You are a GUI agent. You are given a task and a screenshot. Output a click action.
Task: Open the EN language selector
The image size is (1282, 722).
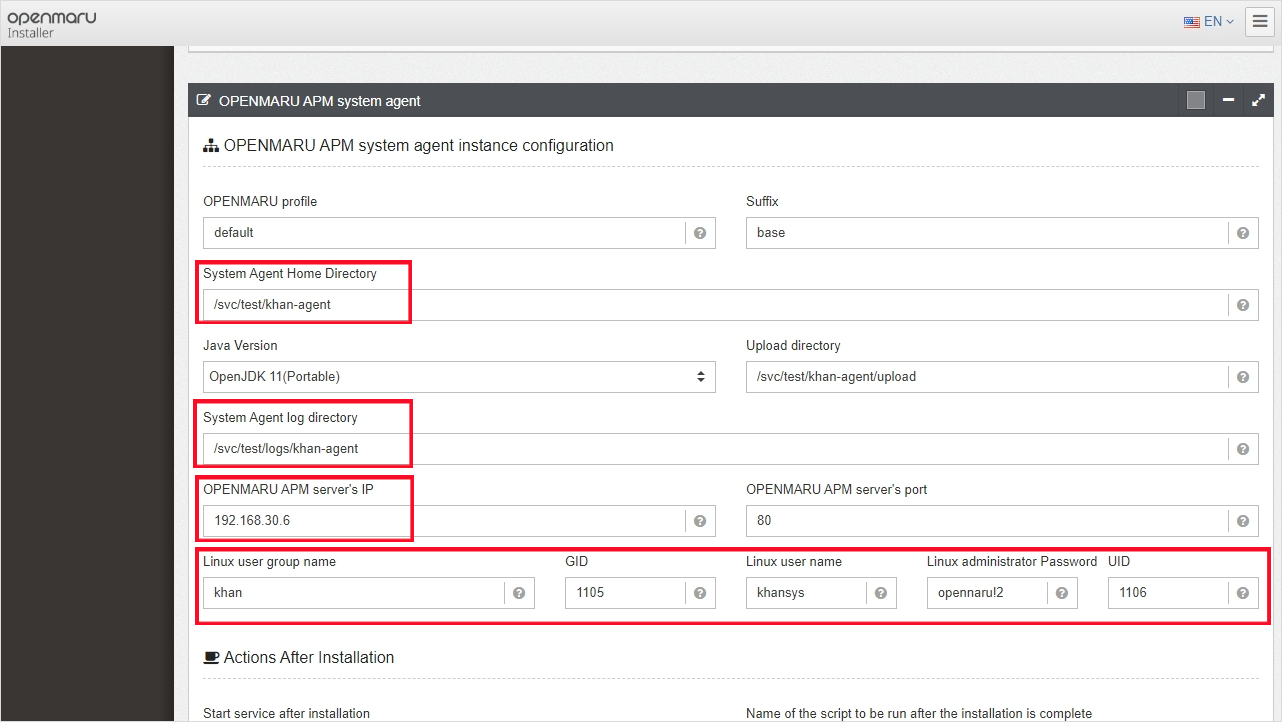(1208, 21)
